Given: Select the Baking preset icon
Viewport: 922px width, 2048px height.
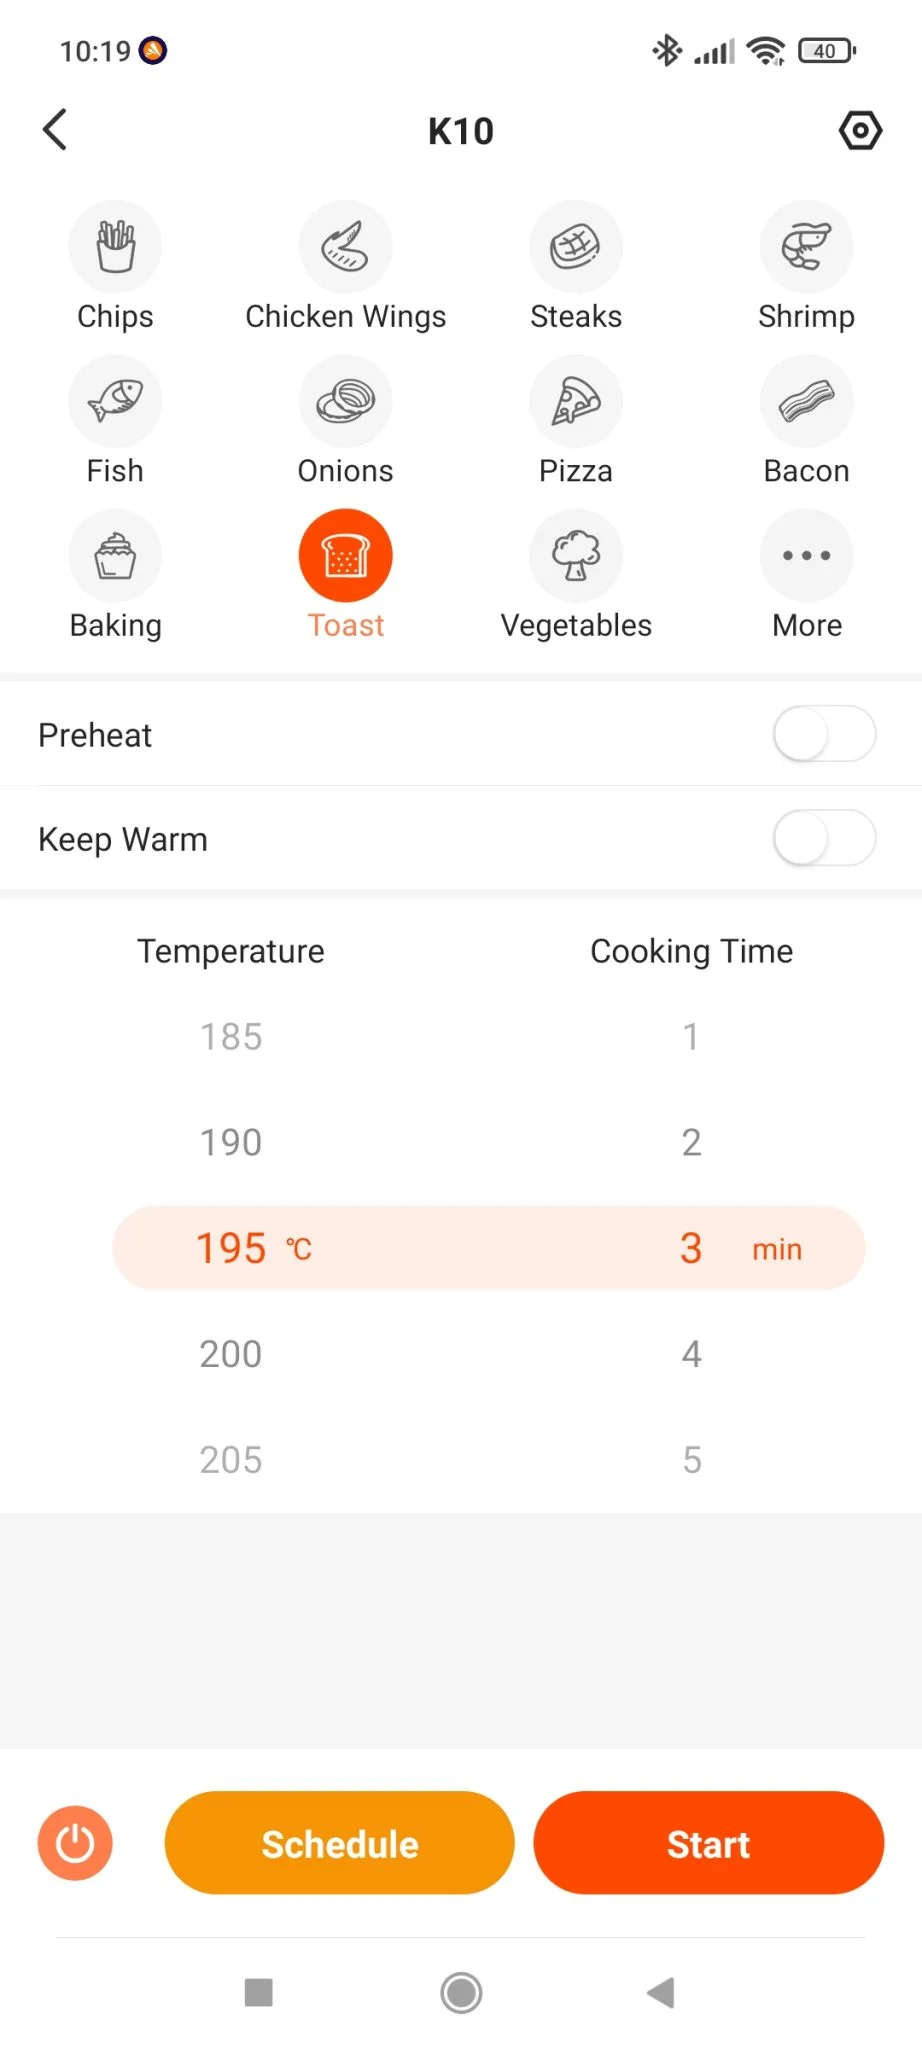Looking at the screenshot, I should [115, 557].
